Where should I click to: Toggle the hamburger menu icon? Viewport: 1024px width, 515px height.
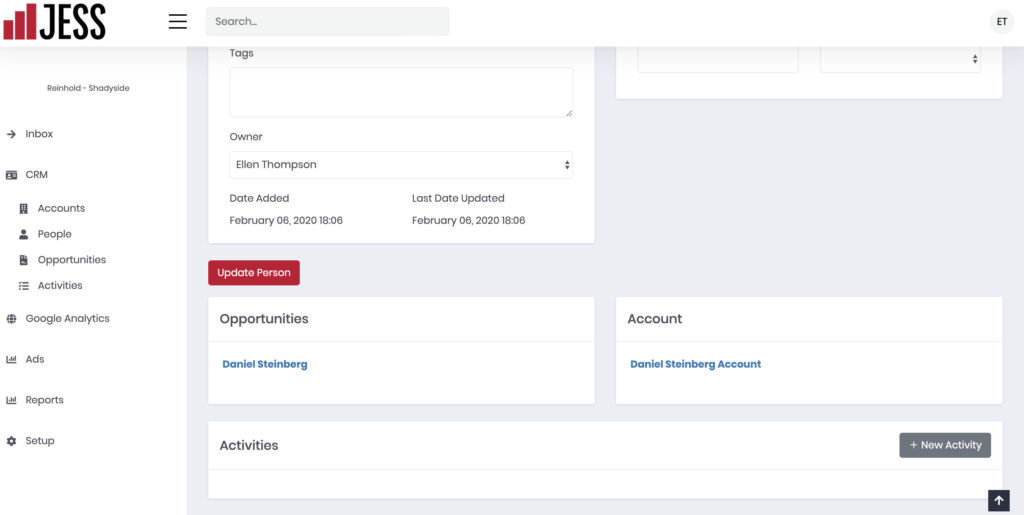[178, 22]
